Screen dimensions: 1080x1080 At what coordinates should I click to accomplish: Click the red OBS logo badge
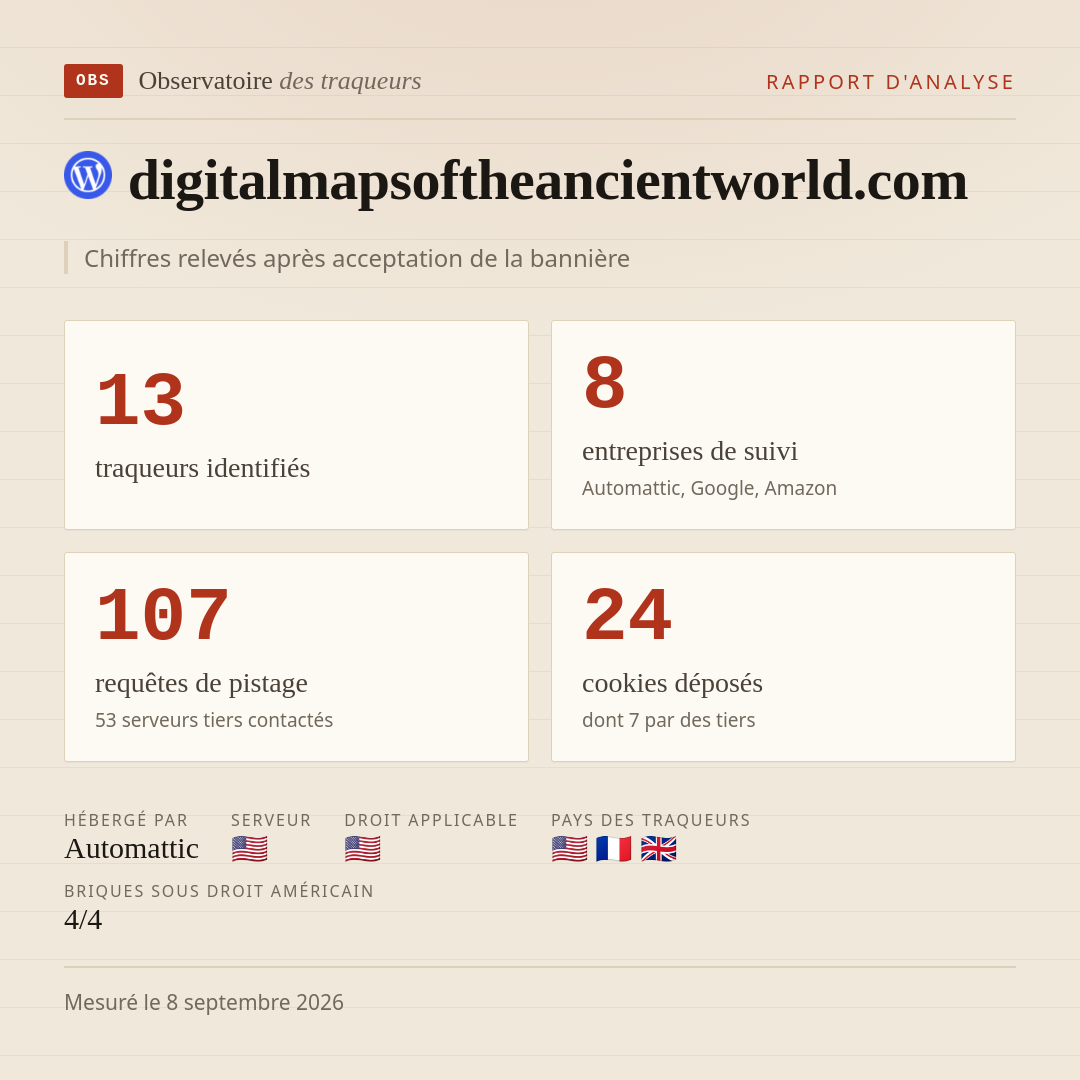tap(93, 81)
